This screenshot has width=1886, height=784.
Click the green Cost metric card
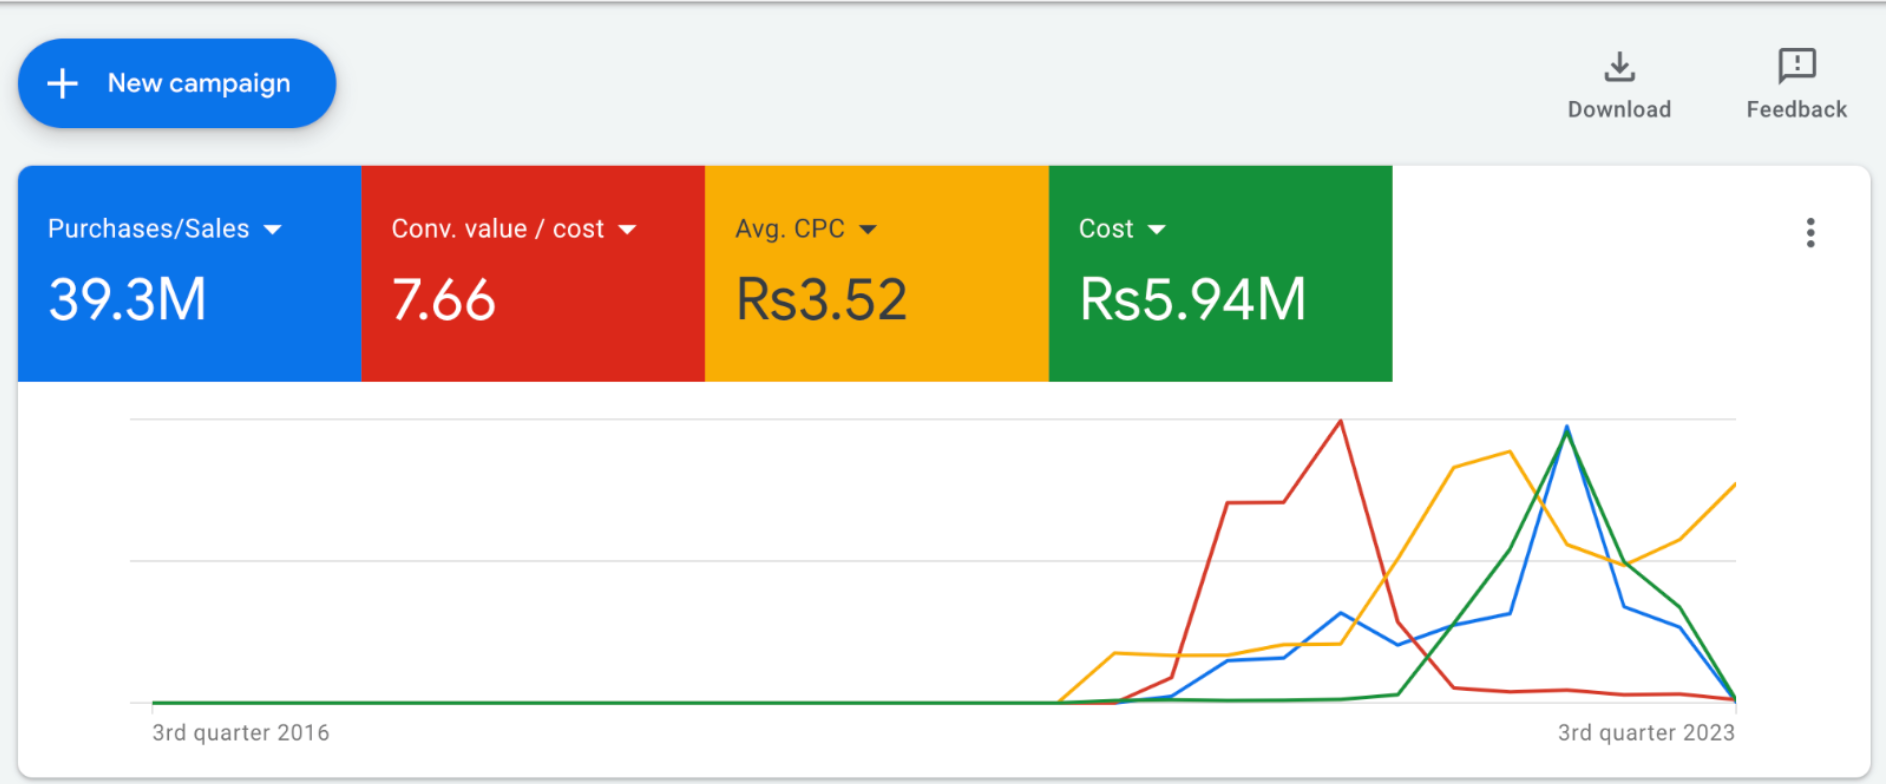click(1220, 273)
